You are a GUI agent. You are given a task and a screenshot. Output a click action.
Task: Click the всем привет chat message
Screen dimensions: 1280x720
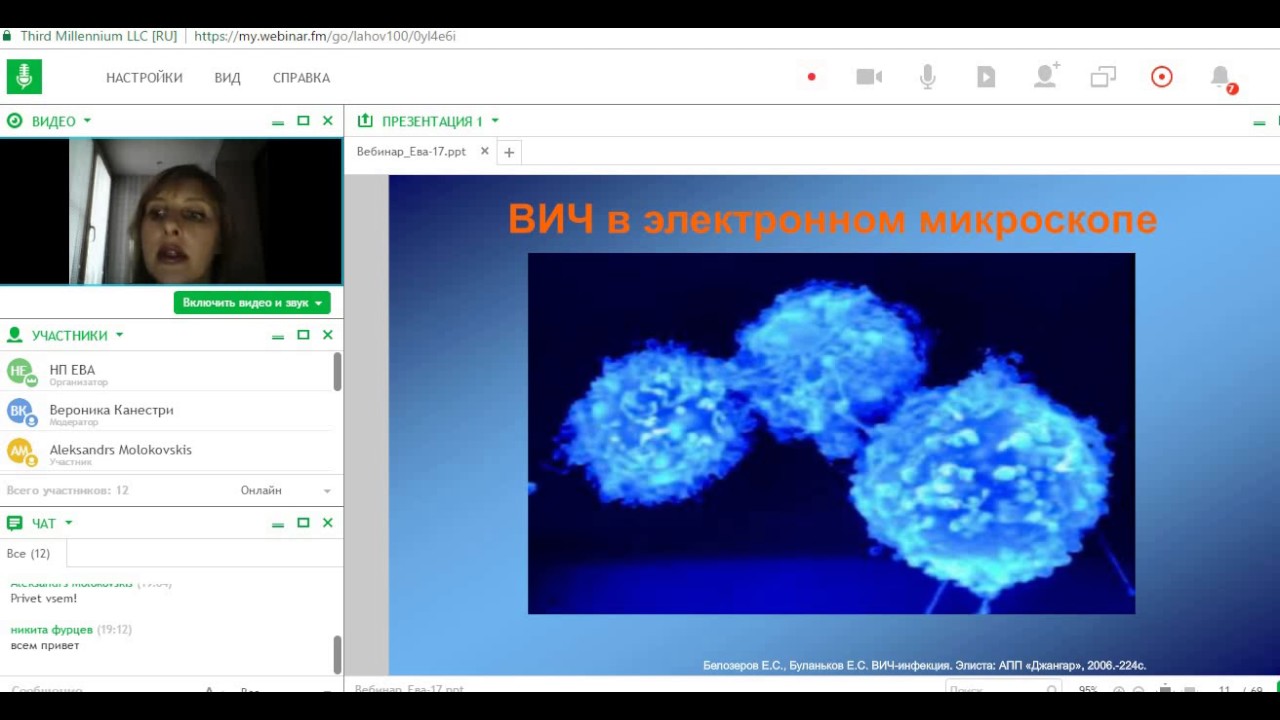(x=45, y=646)
